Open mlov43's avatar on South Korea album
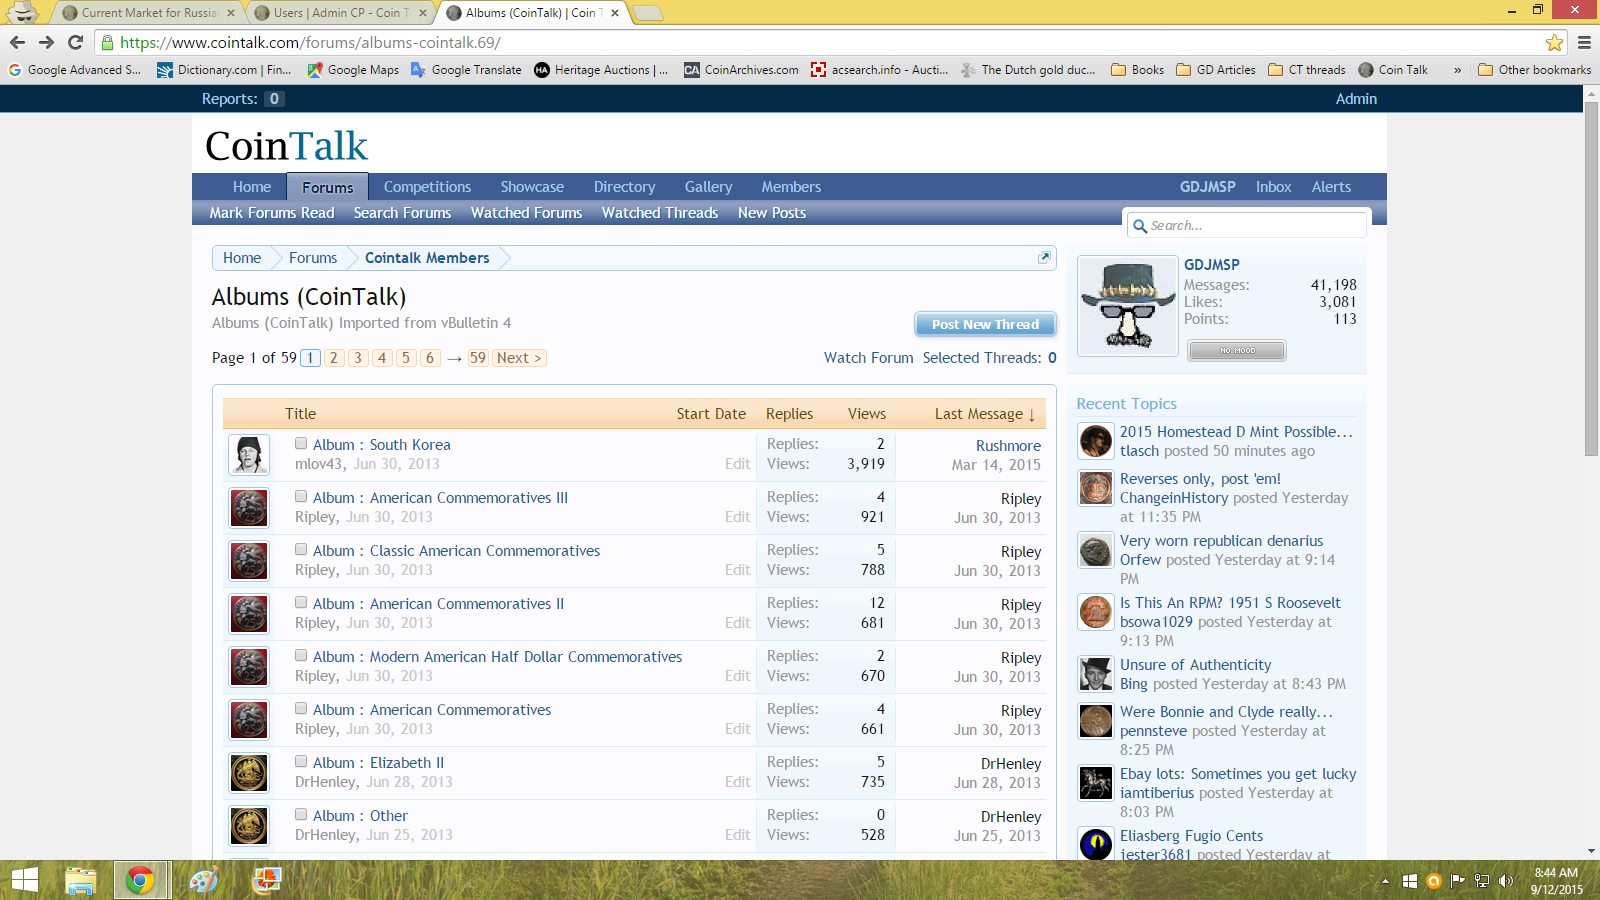This screenshot has height=900, width=1600. coord(249,455)
